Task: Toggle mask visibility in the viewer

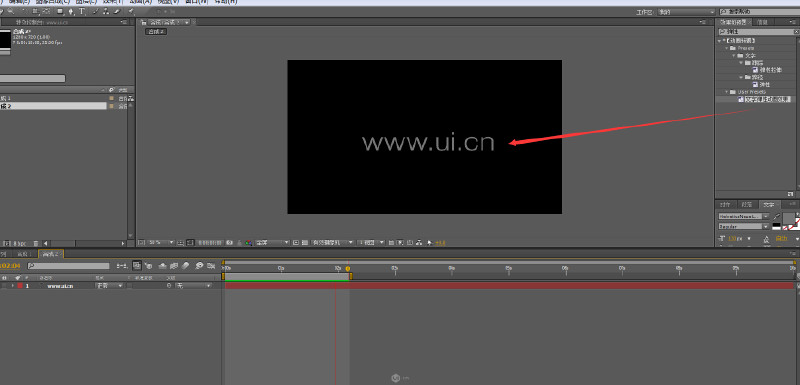Action: pos(190,243)
